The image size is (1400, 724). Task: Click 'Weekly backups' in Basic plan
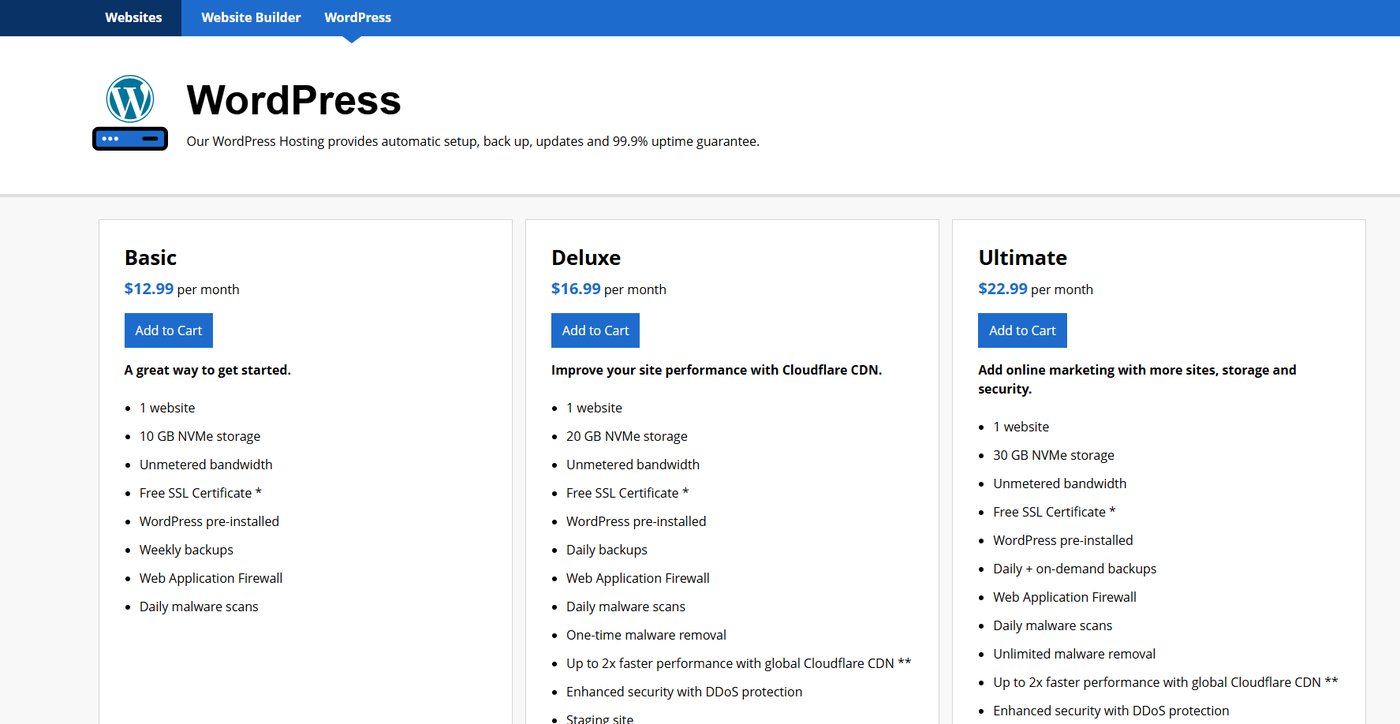pos(186,550)
